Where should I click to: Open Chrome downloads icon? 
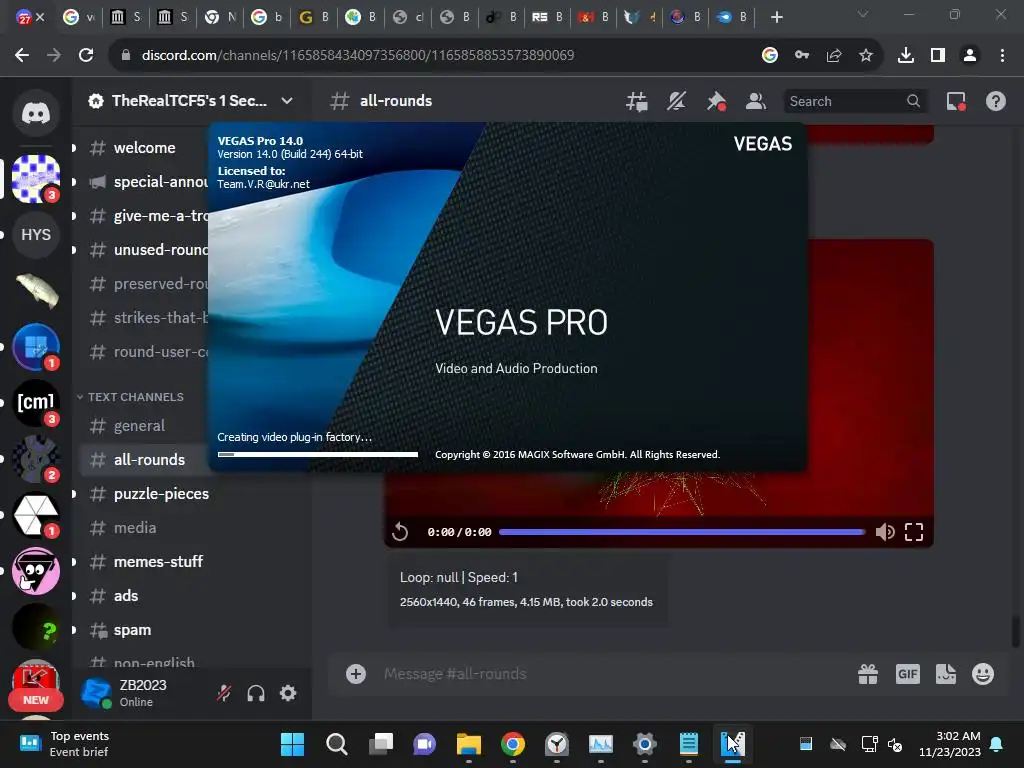[906, 55]
